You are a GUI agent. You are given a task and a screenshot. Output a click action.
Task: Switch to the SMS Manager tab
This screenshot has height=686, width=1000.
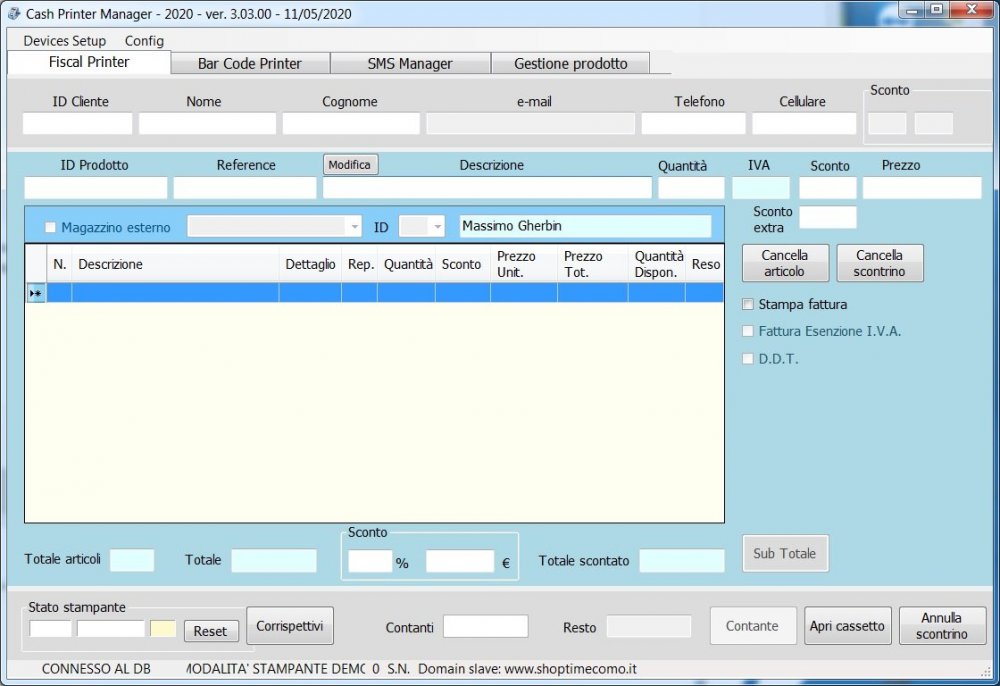(x=410, y=64)
